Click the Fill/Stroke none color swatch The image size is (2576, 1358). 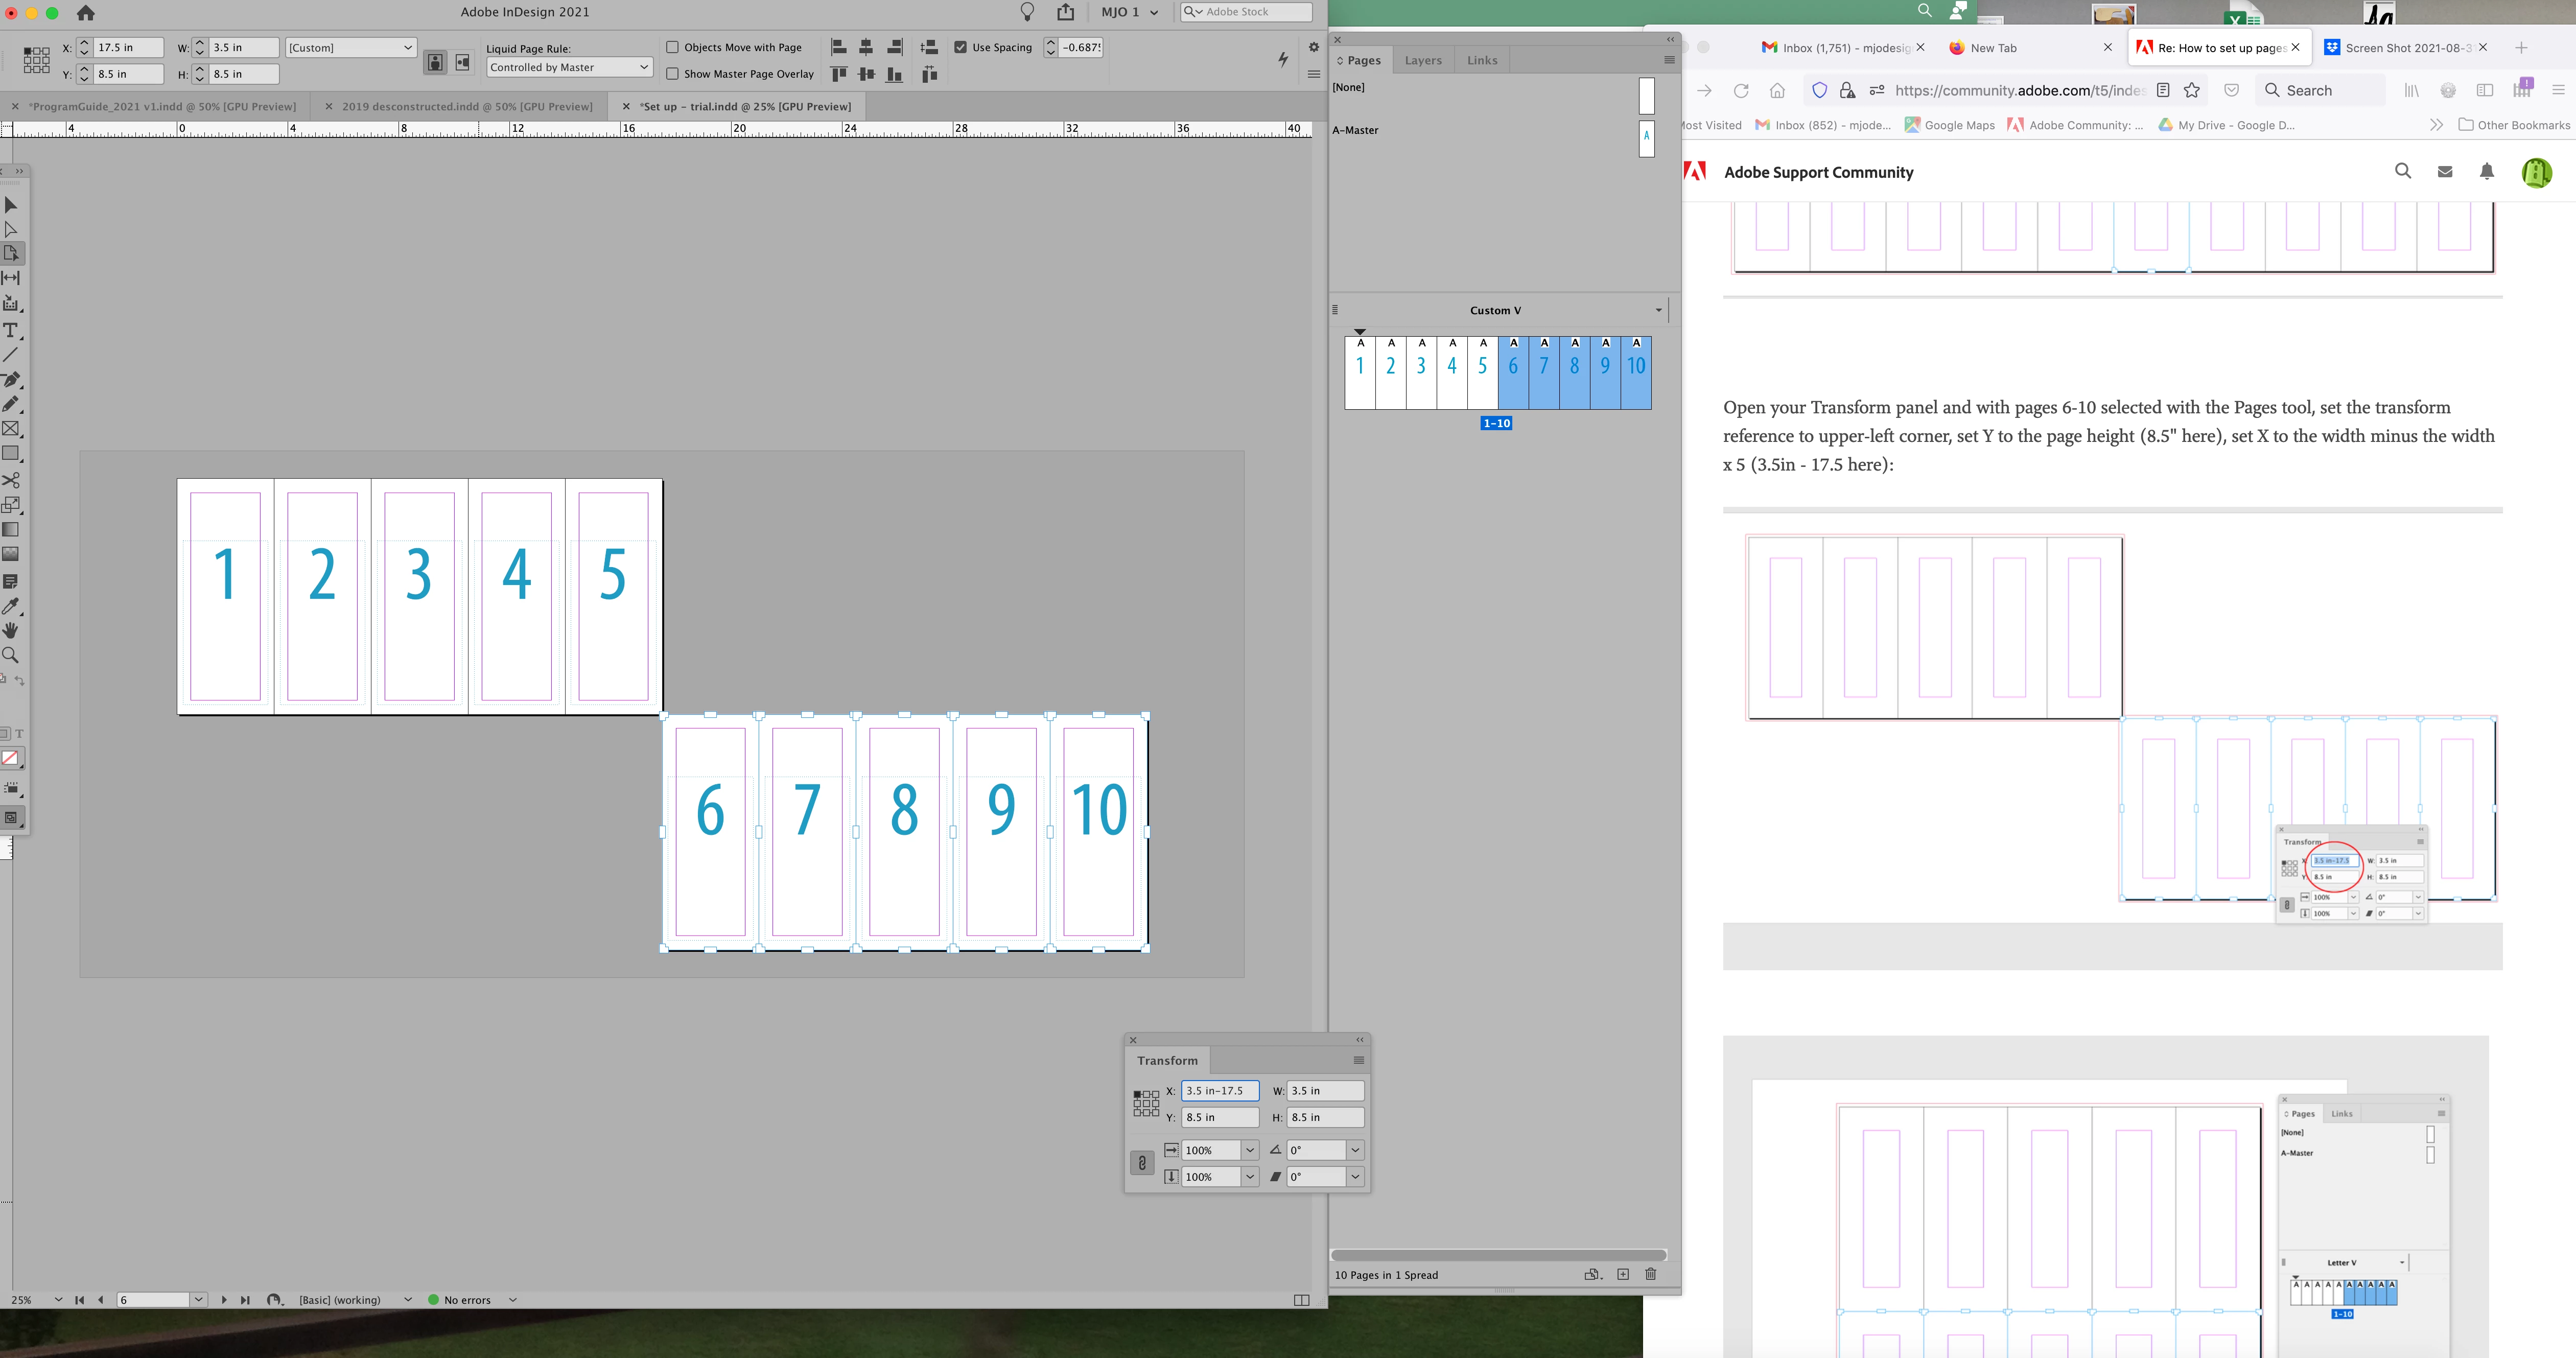[x=10, y=758]
